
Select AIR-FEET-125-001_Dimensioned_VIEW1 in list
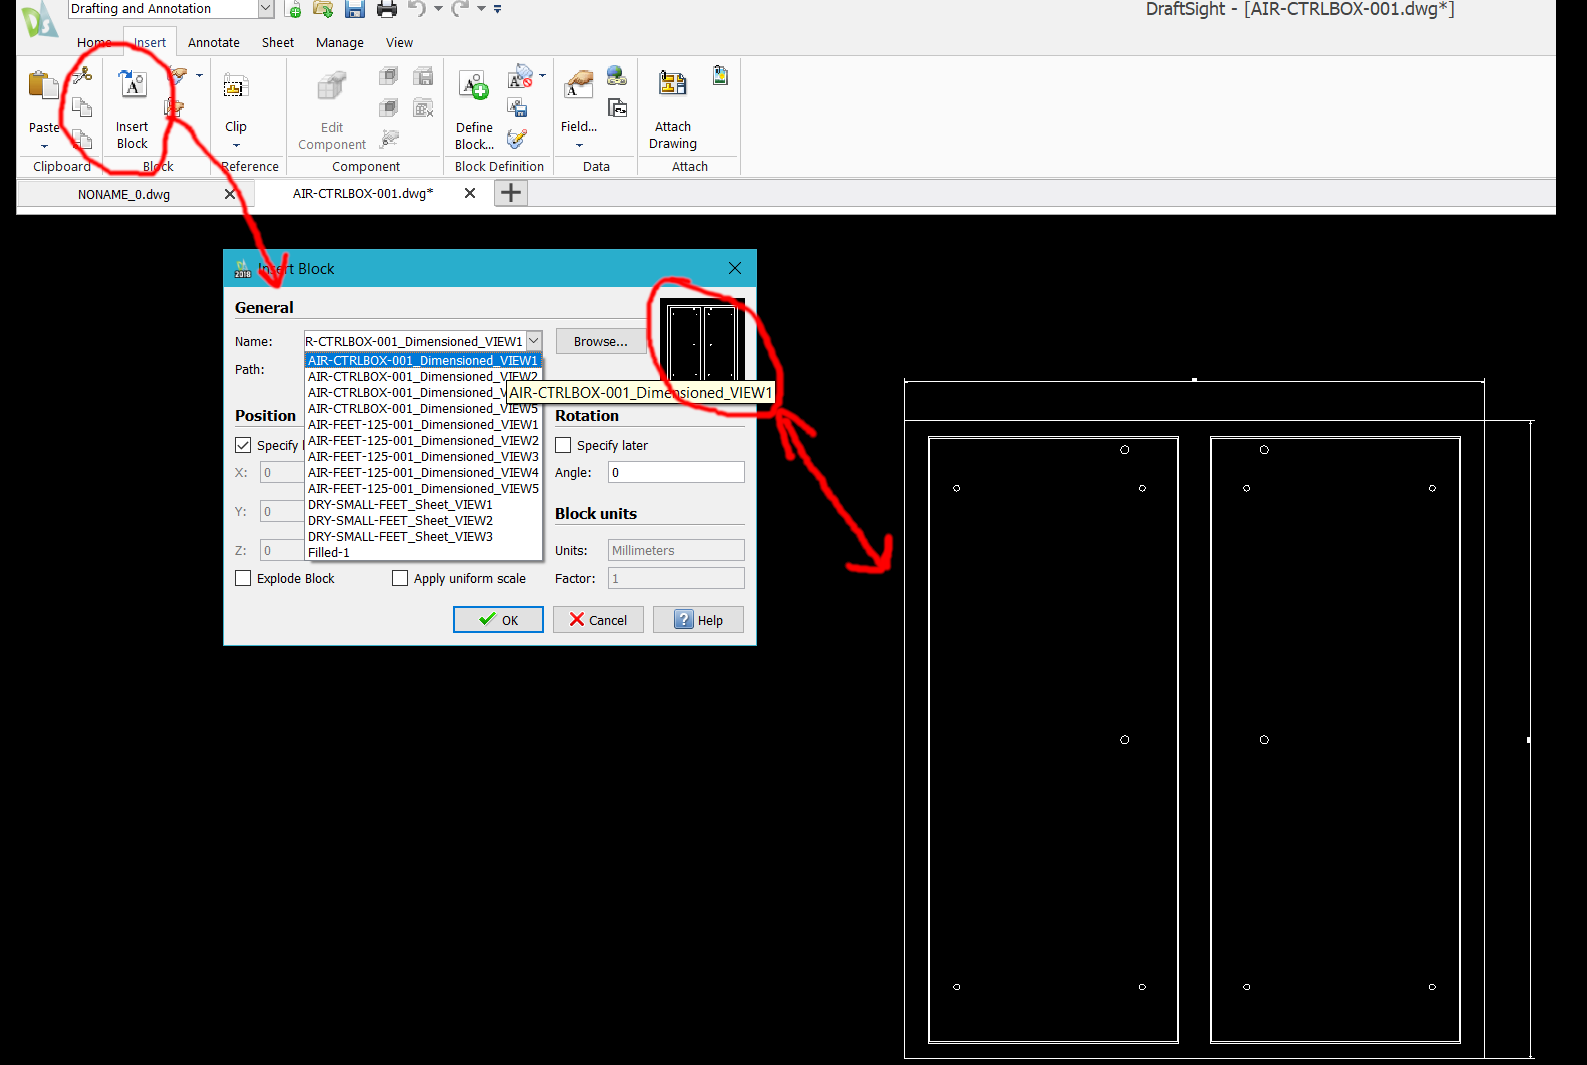423,425
